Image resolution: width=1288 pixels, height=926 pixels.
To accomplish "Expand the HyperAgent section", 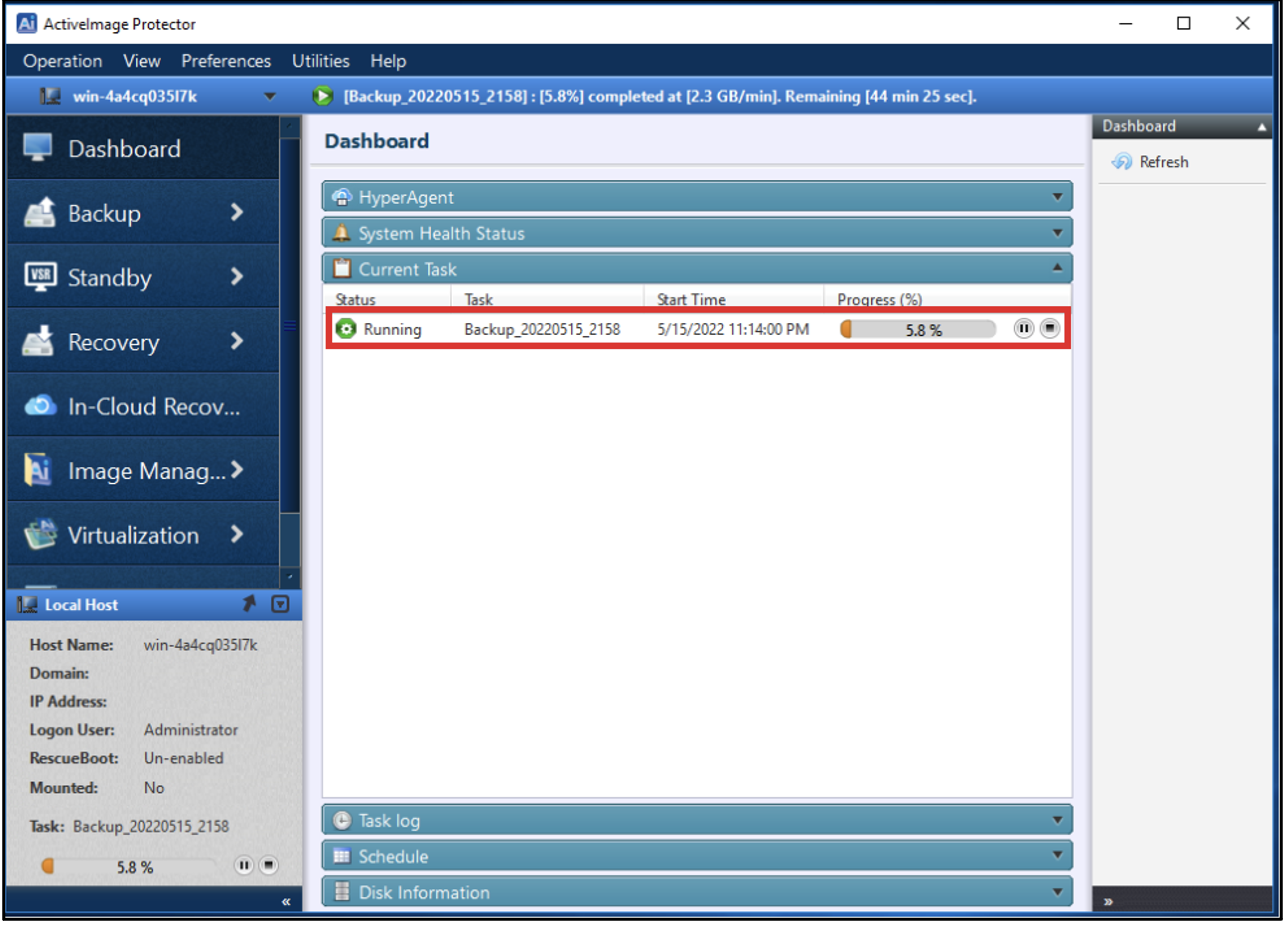I will click(1058, 197).
